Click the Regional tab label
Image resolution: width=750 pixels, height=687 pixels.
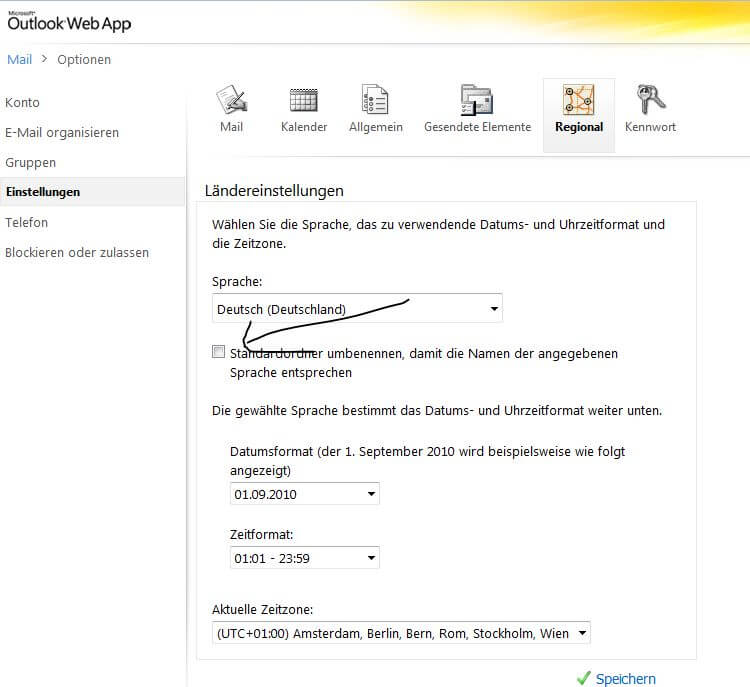(x=579, y=127)
